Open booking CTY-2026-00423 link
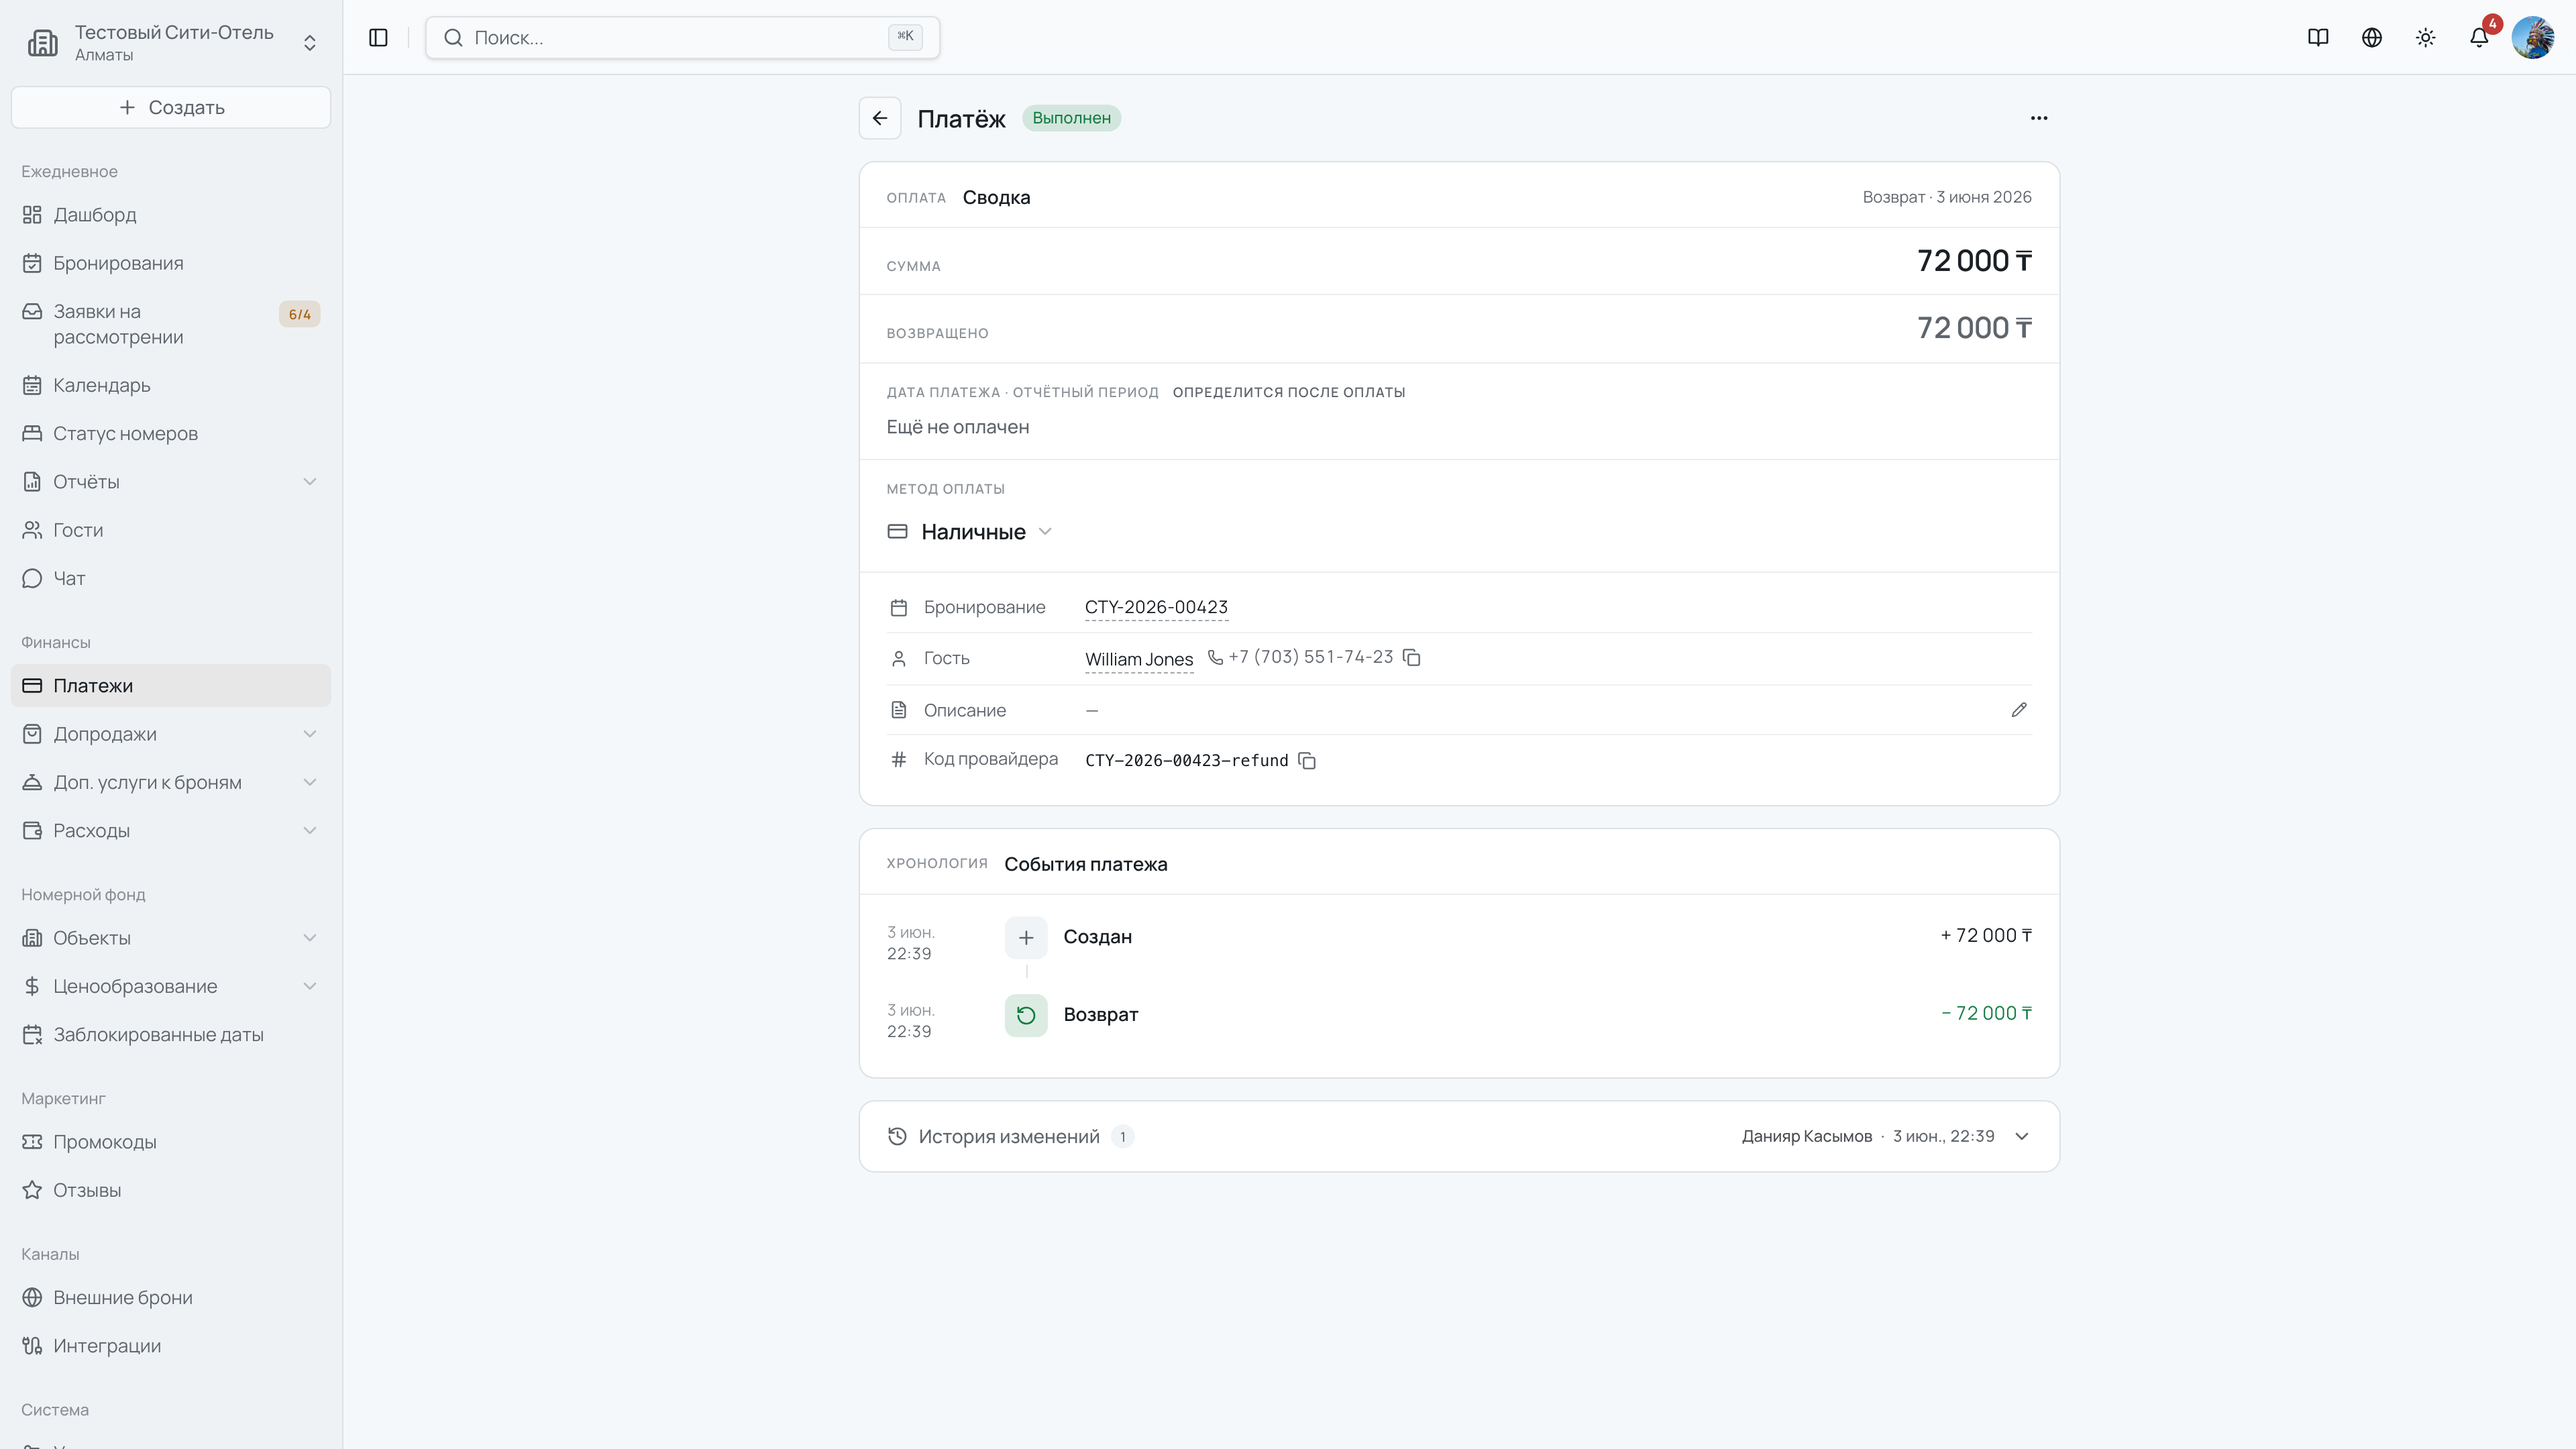Screen dimensions: 2576x1449 click(x=1156, y=607)
